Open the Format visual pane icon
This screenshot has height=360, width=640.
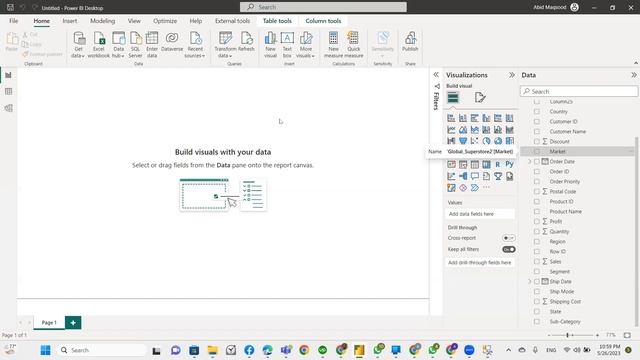(480, 98)
